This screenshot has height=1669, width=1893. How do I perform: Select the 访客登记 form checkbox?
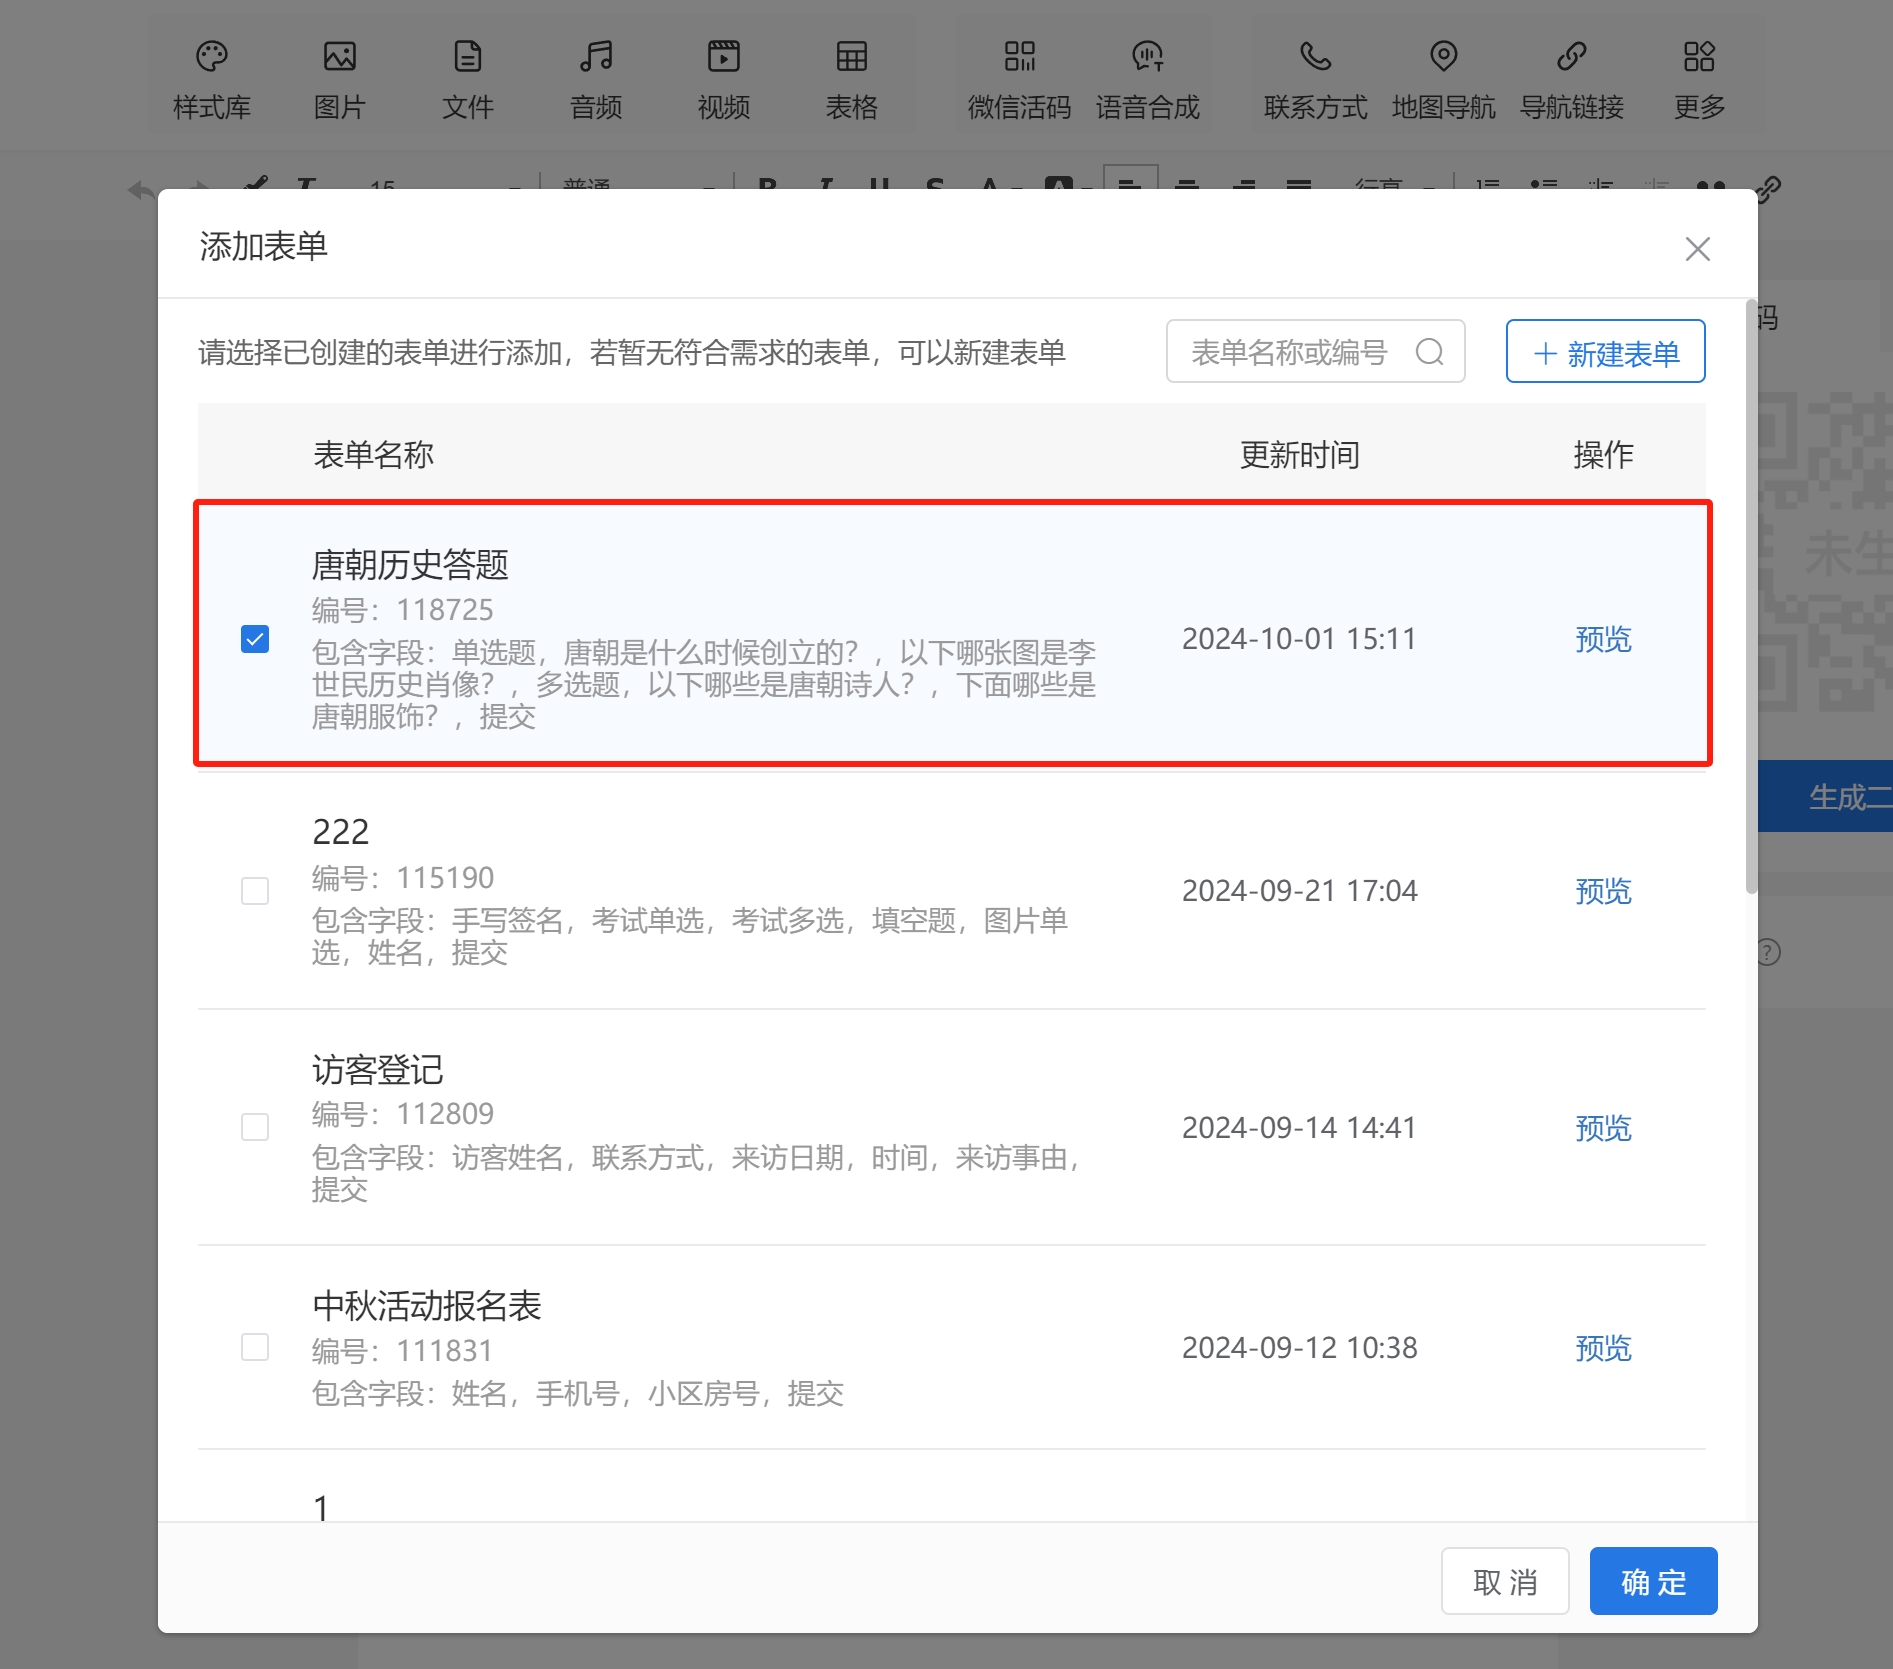tap(255, 1127)
